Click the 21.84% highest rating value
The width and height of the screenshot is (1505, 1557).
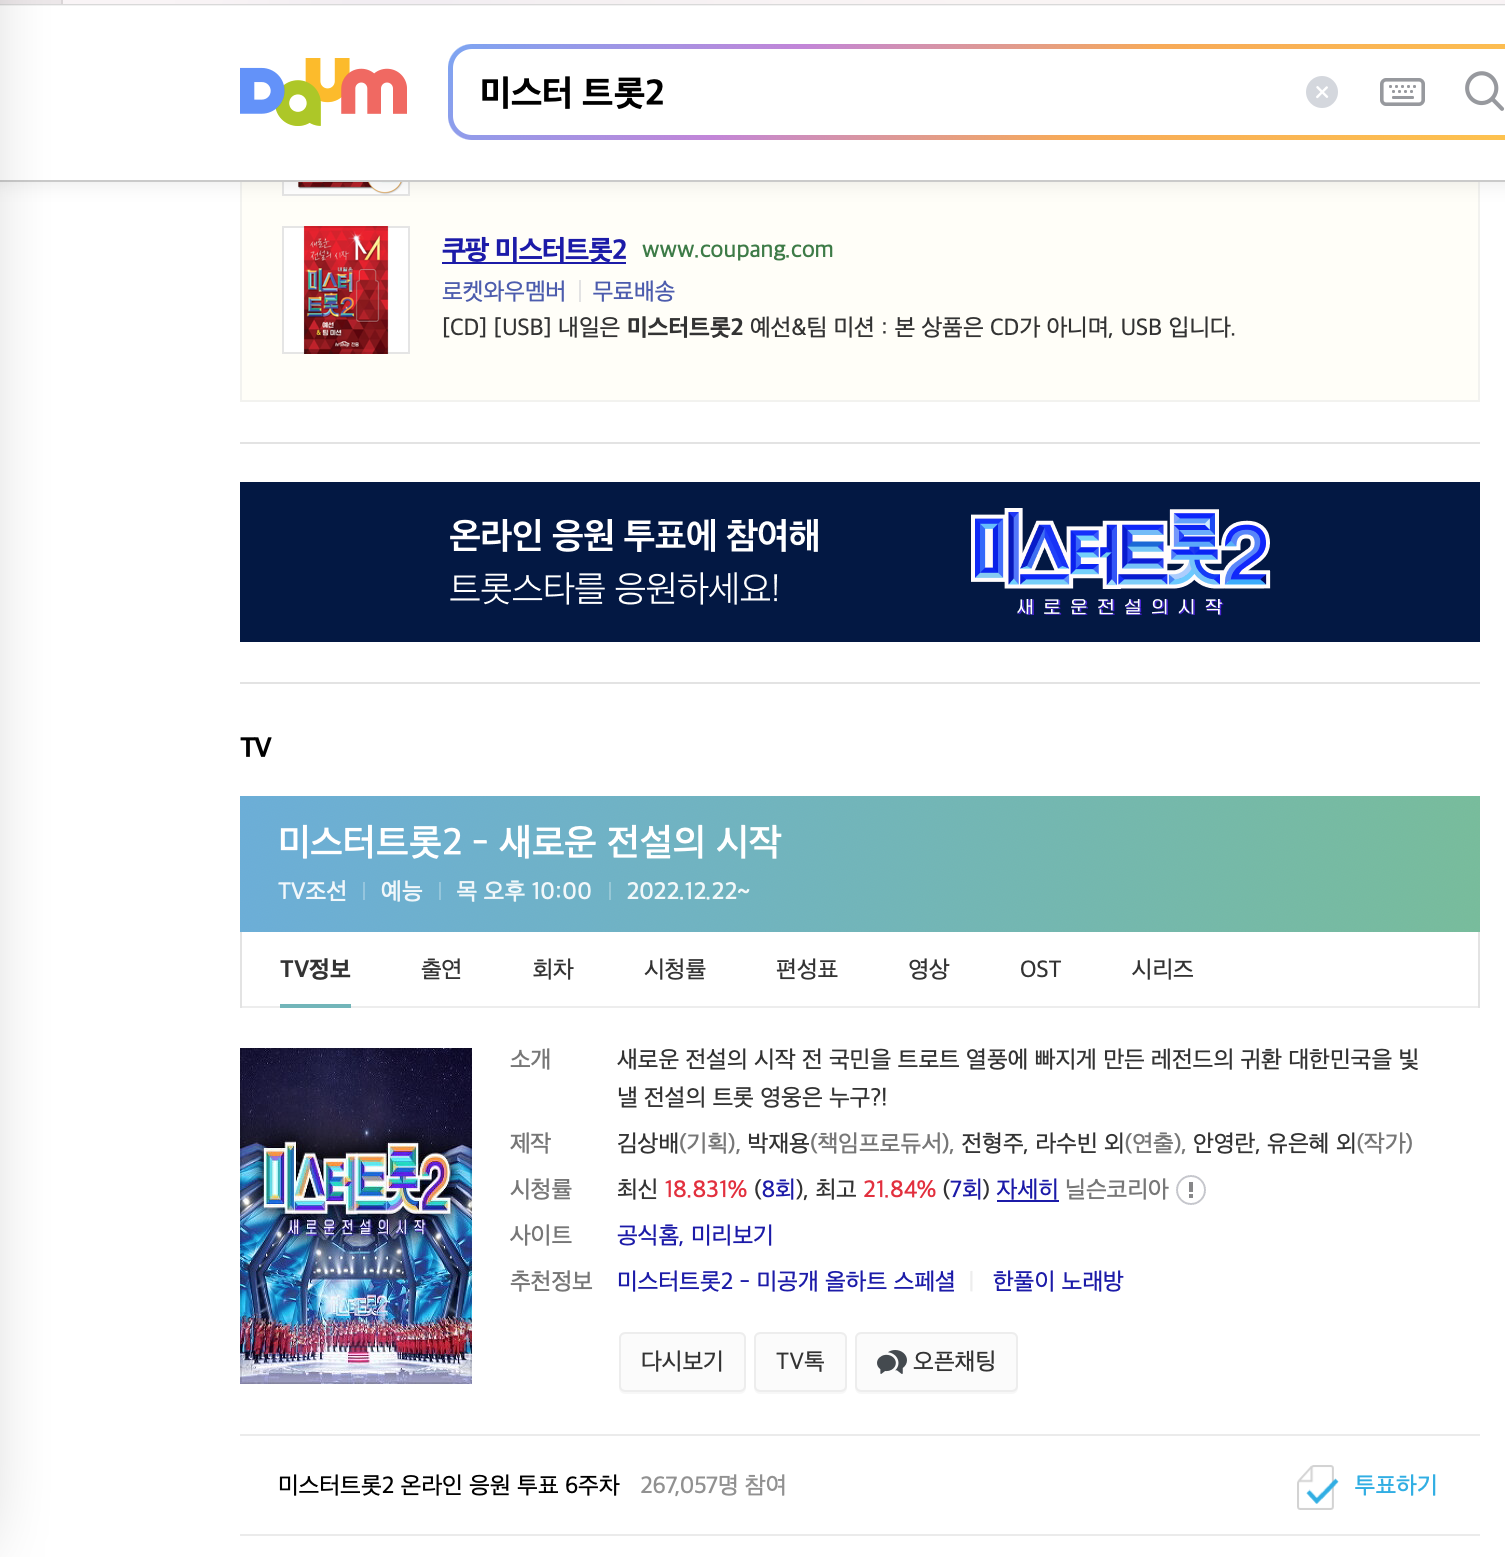click(899, 1189)
